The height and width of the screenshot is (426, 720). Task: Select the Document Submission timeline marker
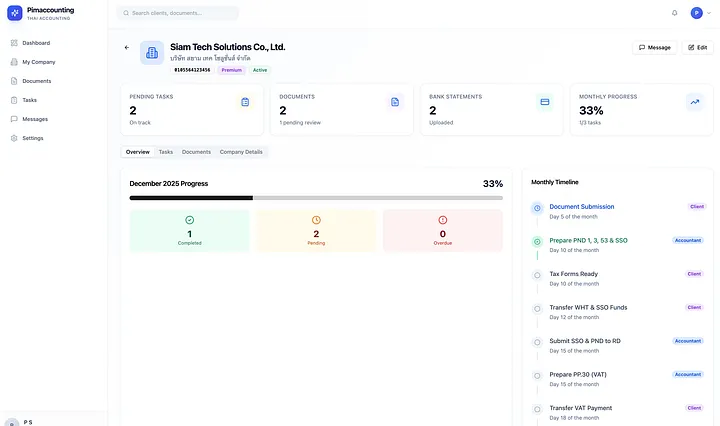(537, 208)
